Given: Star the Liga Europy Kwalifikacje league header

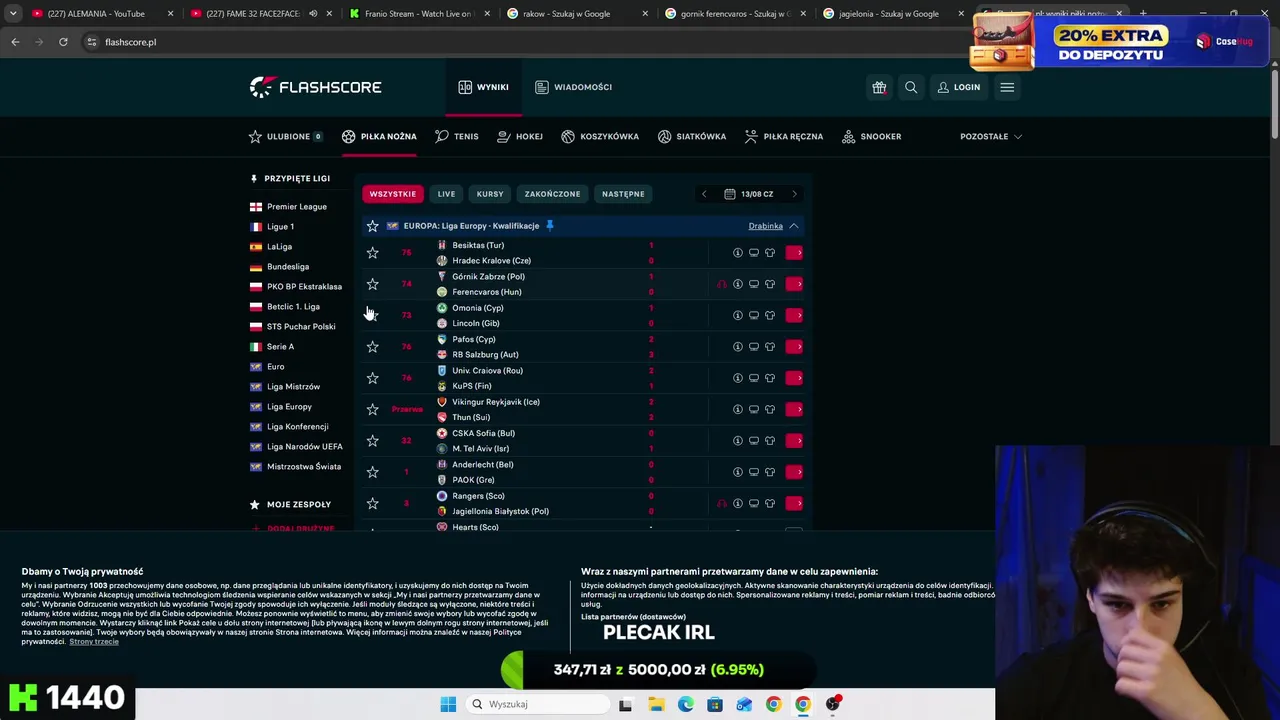Looking at the screenshot, I should 372,226.
